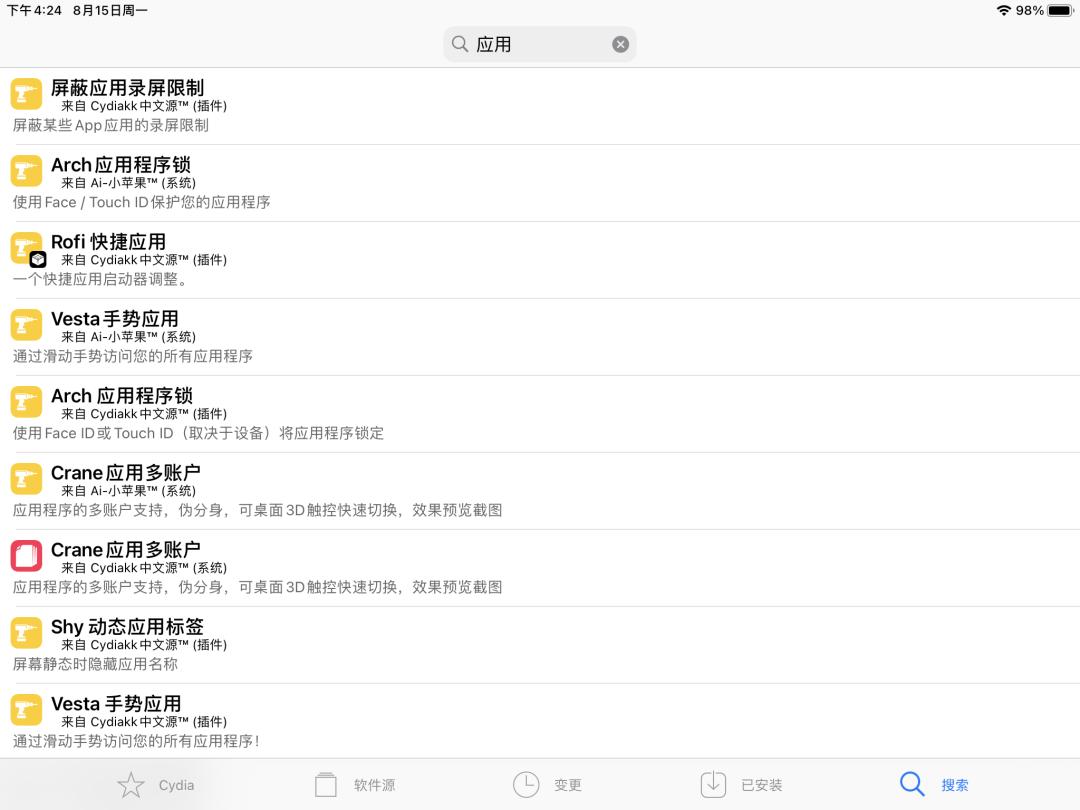Tap the Arch 应用程序锁 tweak icon from Ai-小苹果
The width and height of the screenshot is (1080, 810).
click(26, 170)
